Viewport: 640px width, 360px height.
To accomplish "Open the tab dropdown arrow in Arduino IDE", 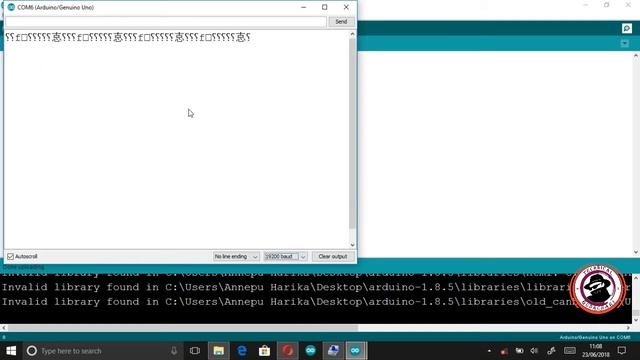I will 624,43.
